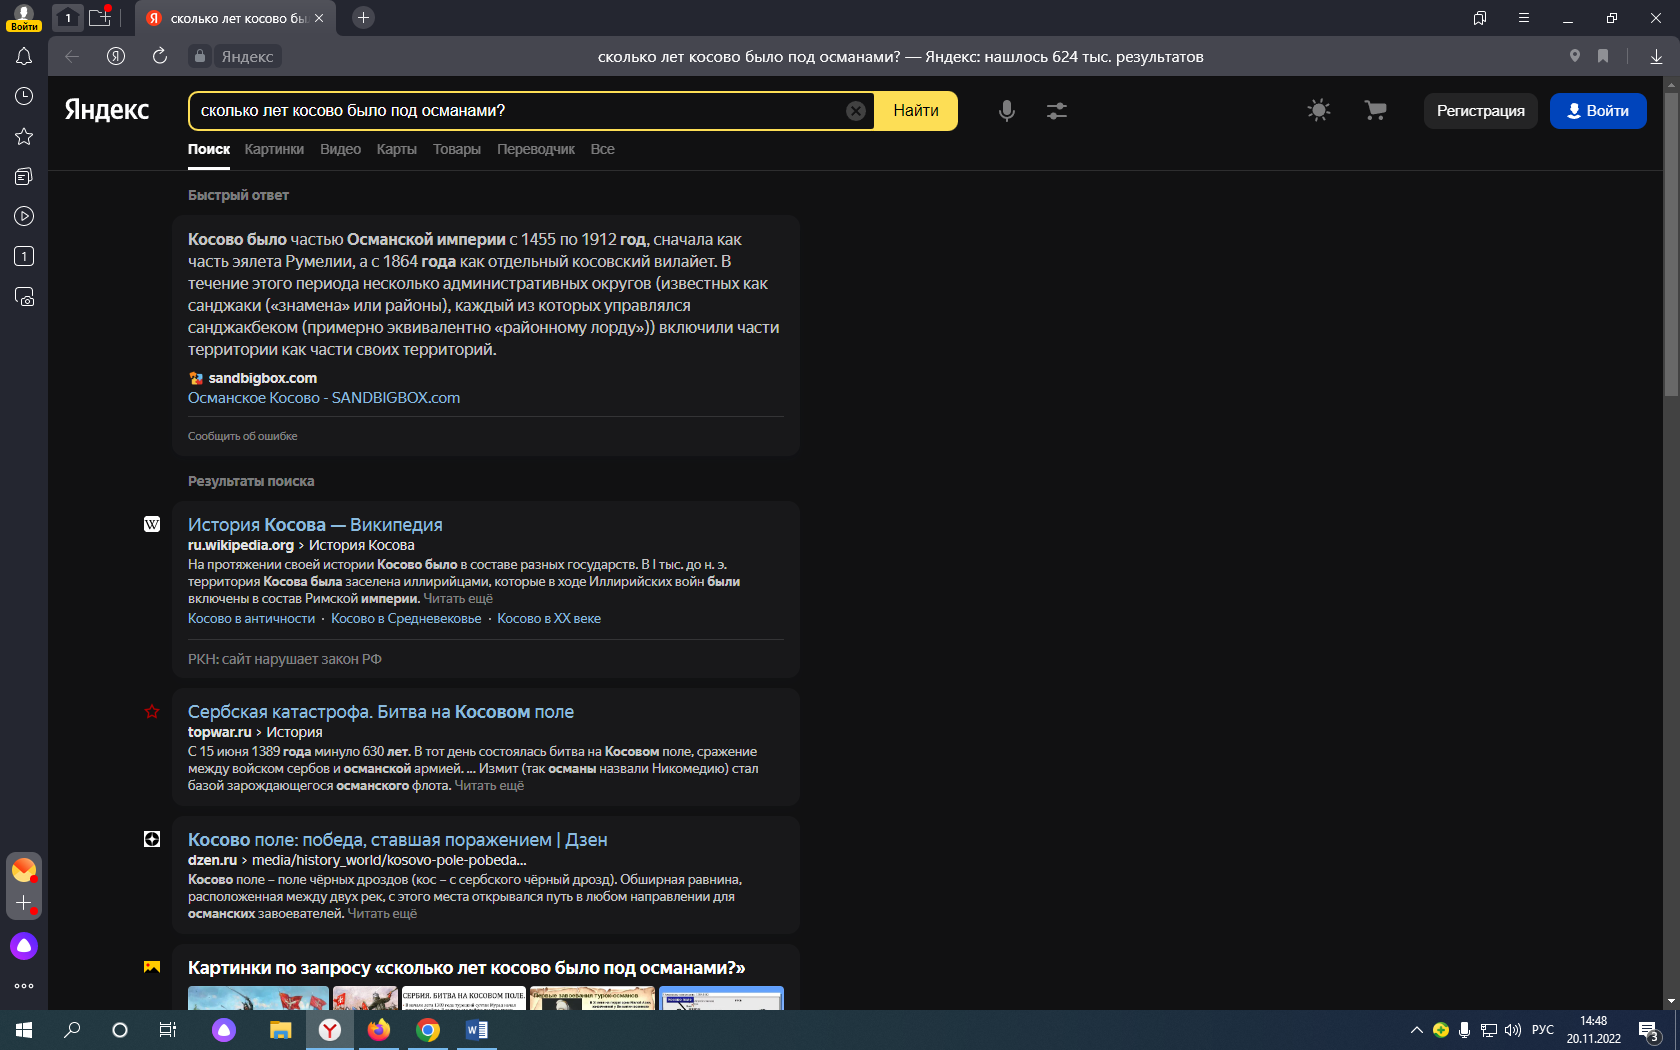
Task: Open Chrome from the taskbar
Action: pos(428,1030)
